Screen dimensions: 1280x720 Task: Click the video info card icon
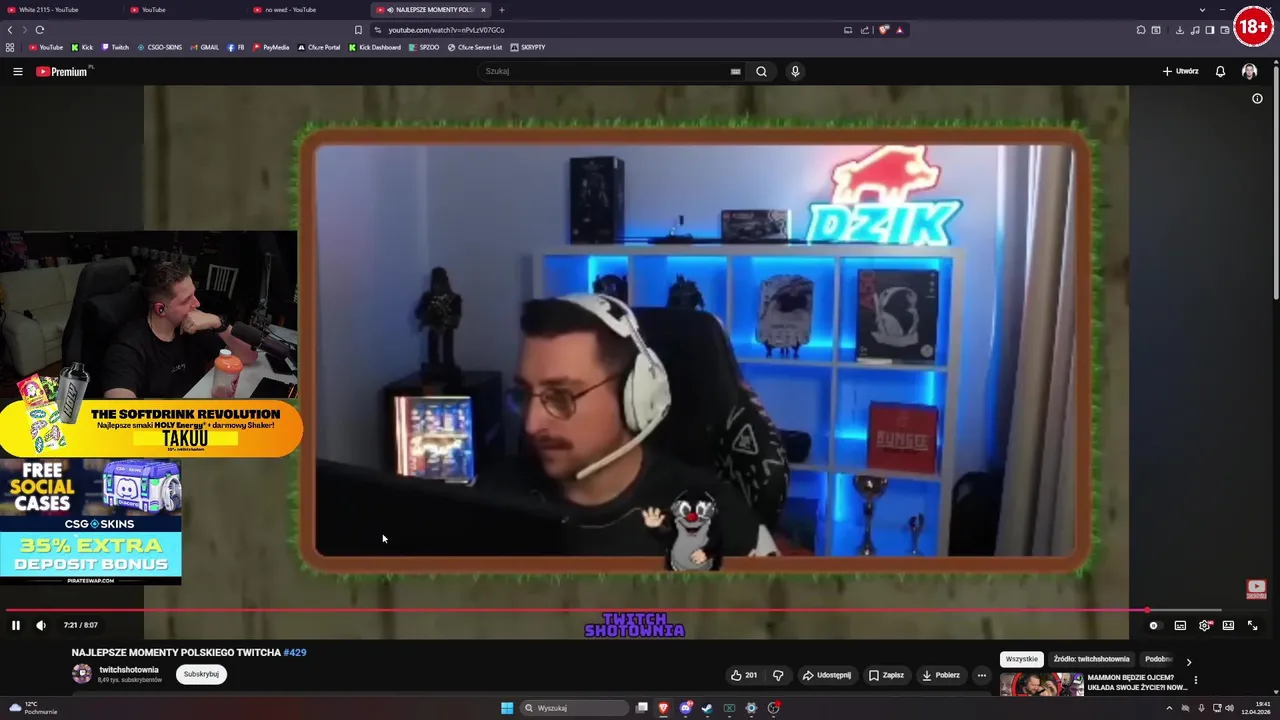1257,98
